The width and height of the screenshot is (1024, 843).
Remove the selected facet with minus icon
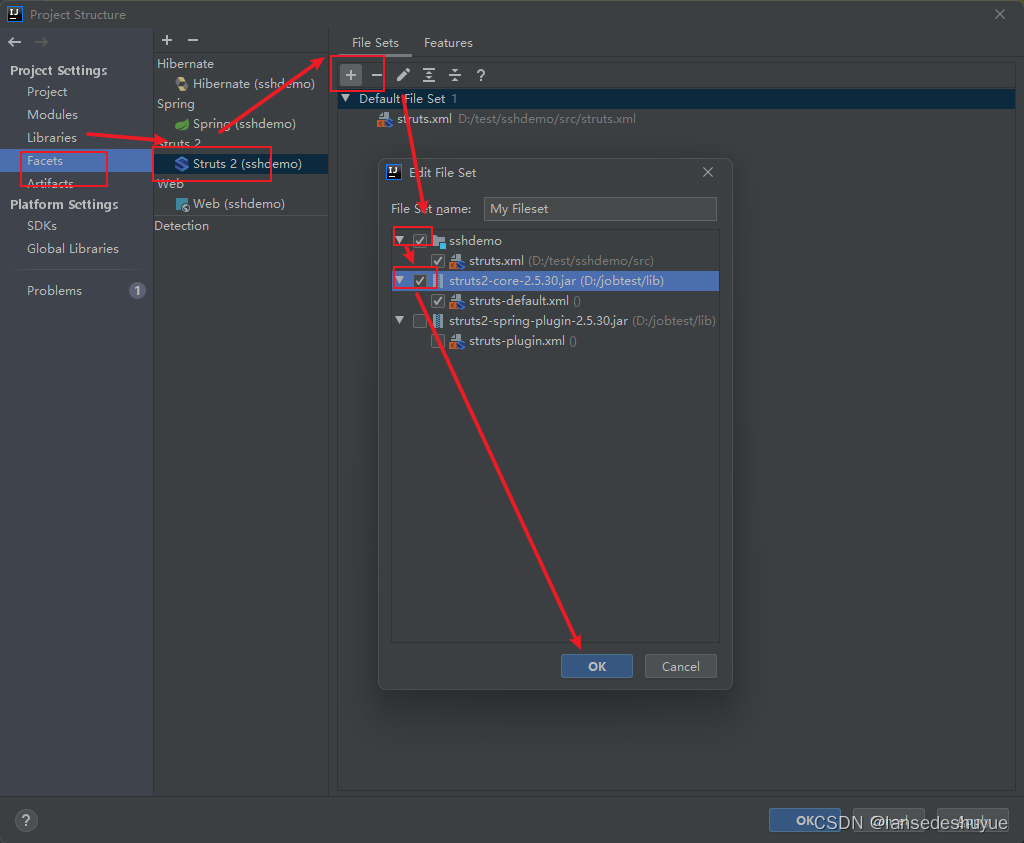[x=193, y=40]
